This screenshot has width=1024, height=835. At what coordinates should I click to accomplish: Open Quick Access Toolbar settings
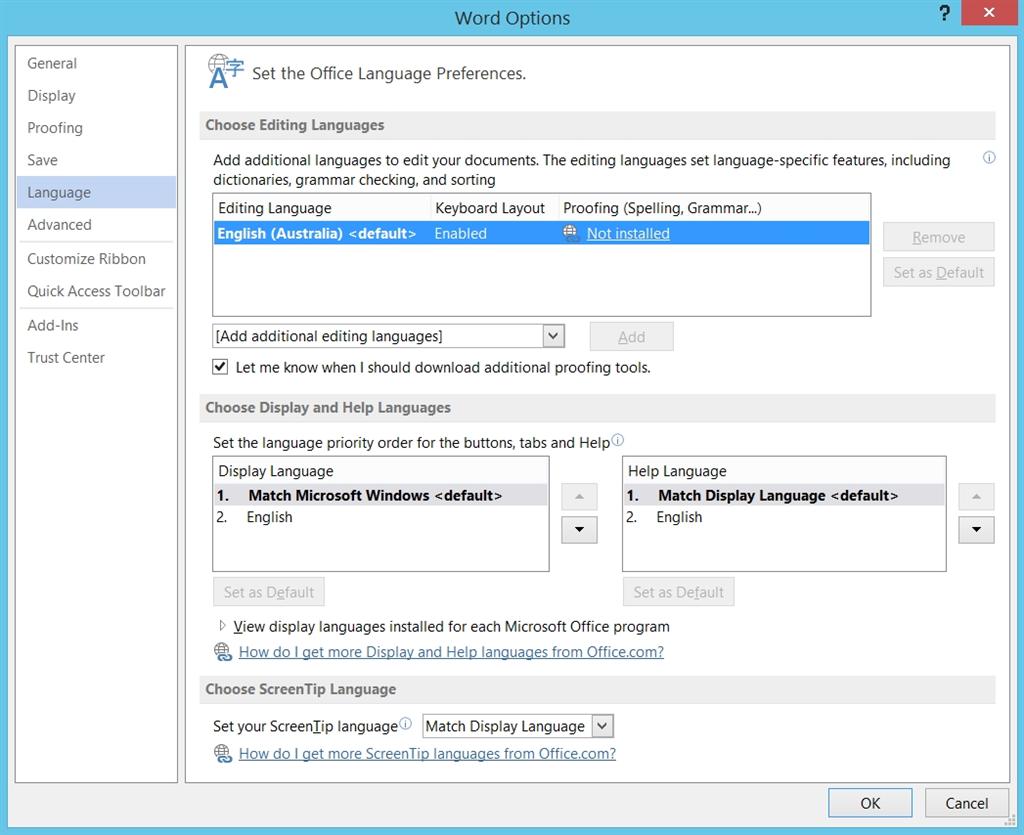click(x=97, y=291)
